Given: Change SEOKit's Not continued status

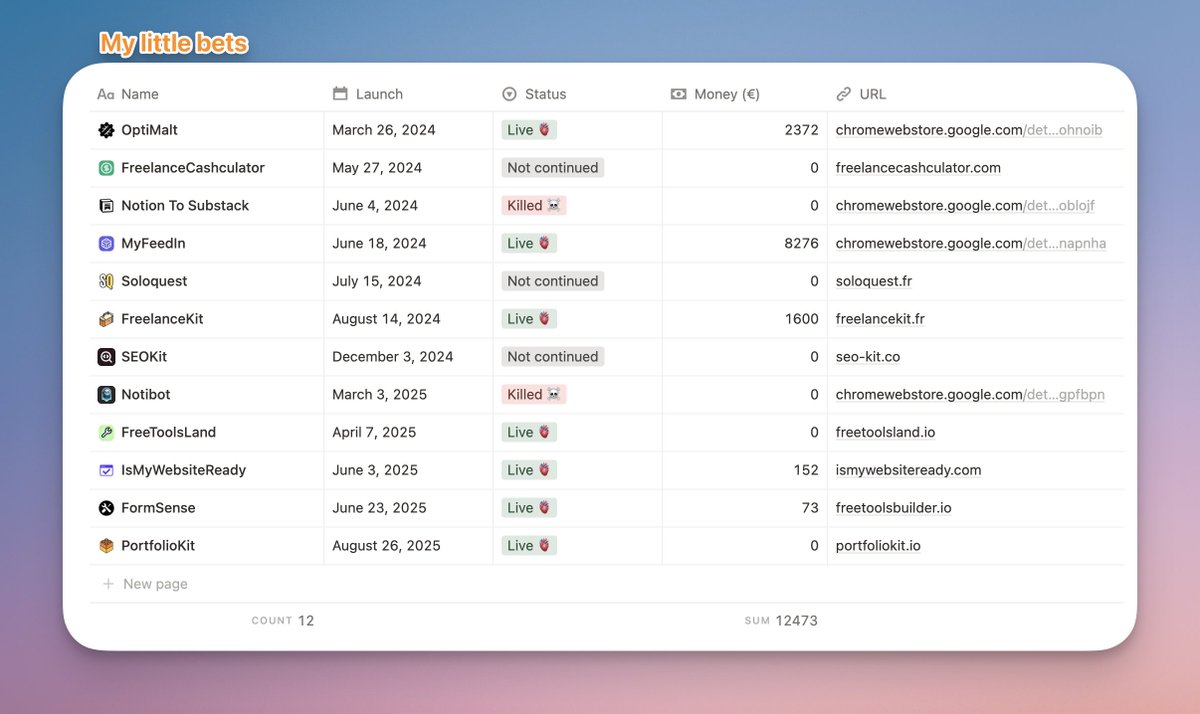Looking at the screenshot, I should pos(553,357).
